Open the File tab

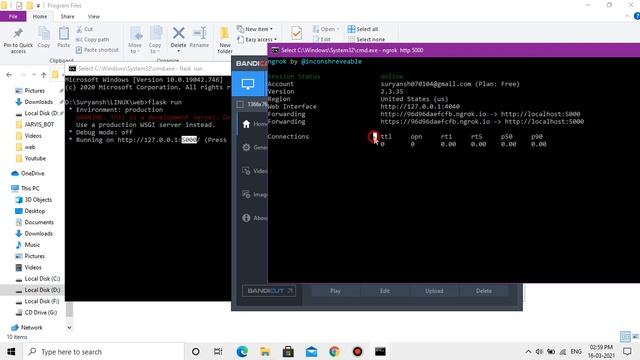[x=13, y=16]
